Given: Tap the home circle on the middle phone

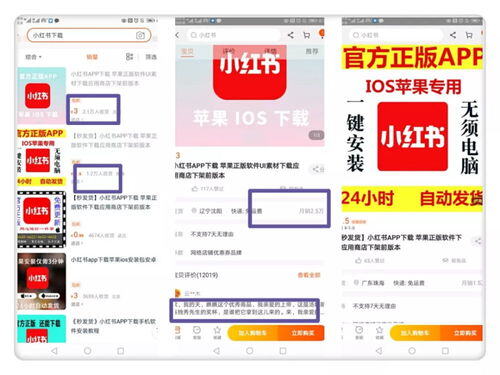Looking at the screenshot, I should (x=250, y=351).
